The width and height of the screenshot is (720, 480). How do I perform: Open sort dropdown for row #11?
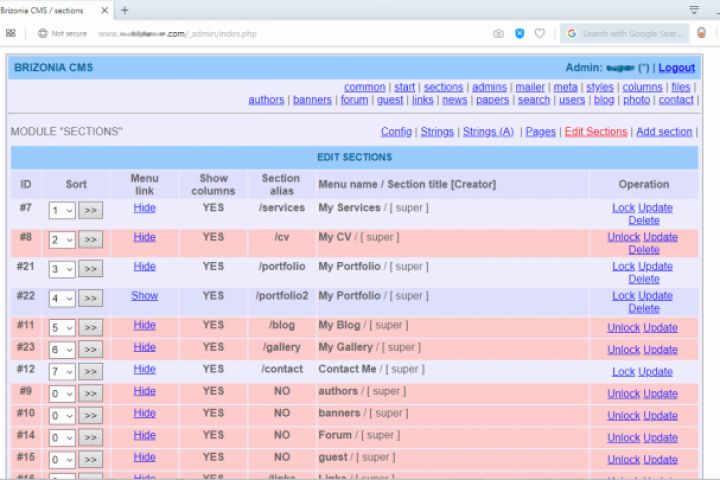pyautogui.click(x=62, y=328)
